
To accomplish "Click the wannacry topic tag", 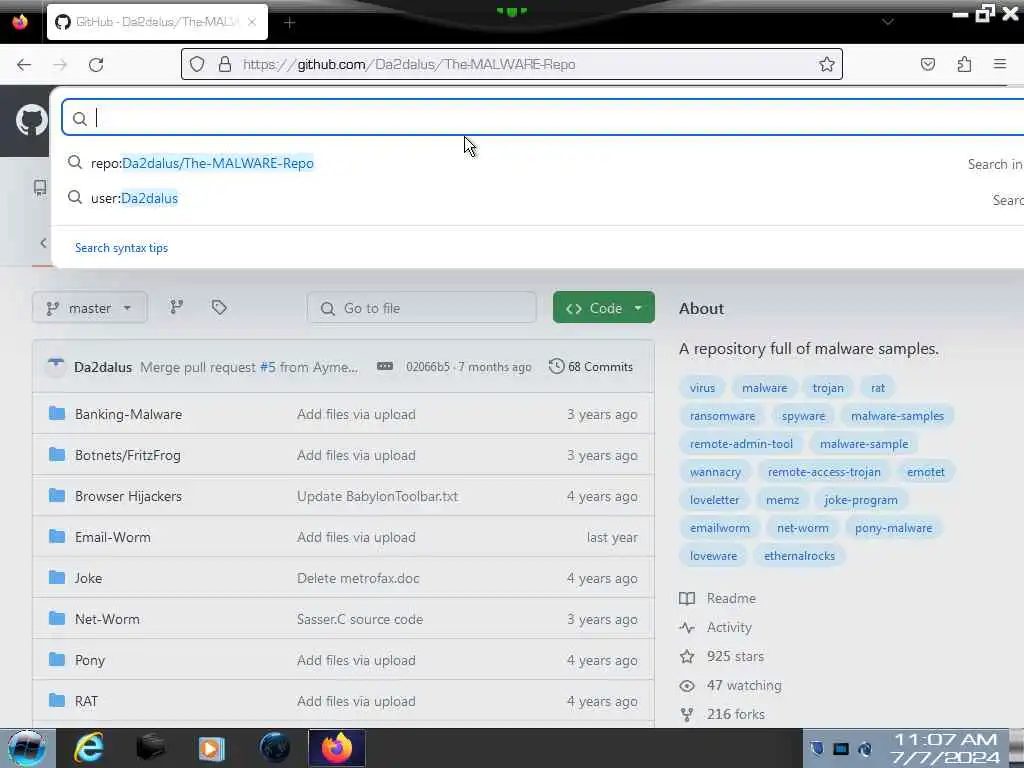I will click(715, 472).
